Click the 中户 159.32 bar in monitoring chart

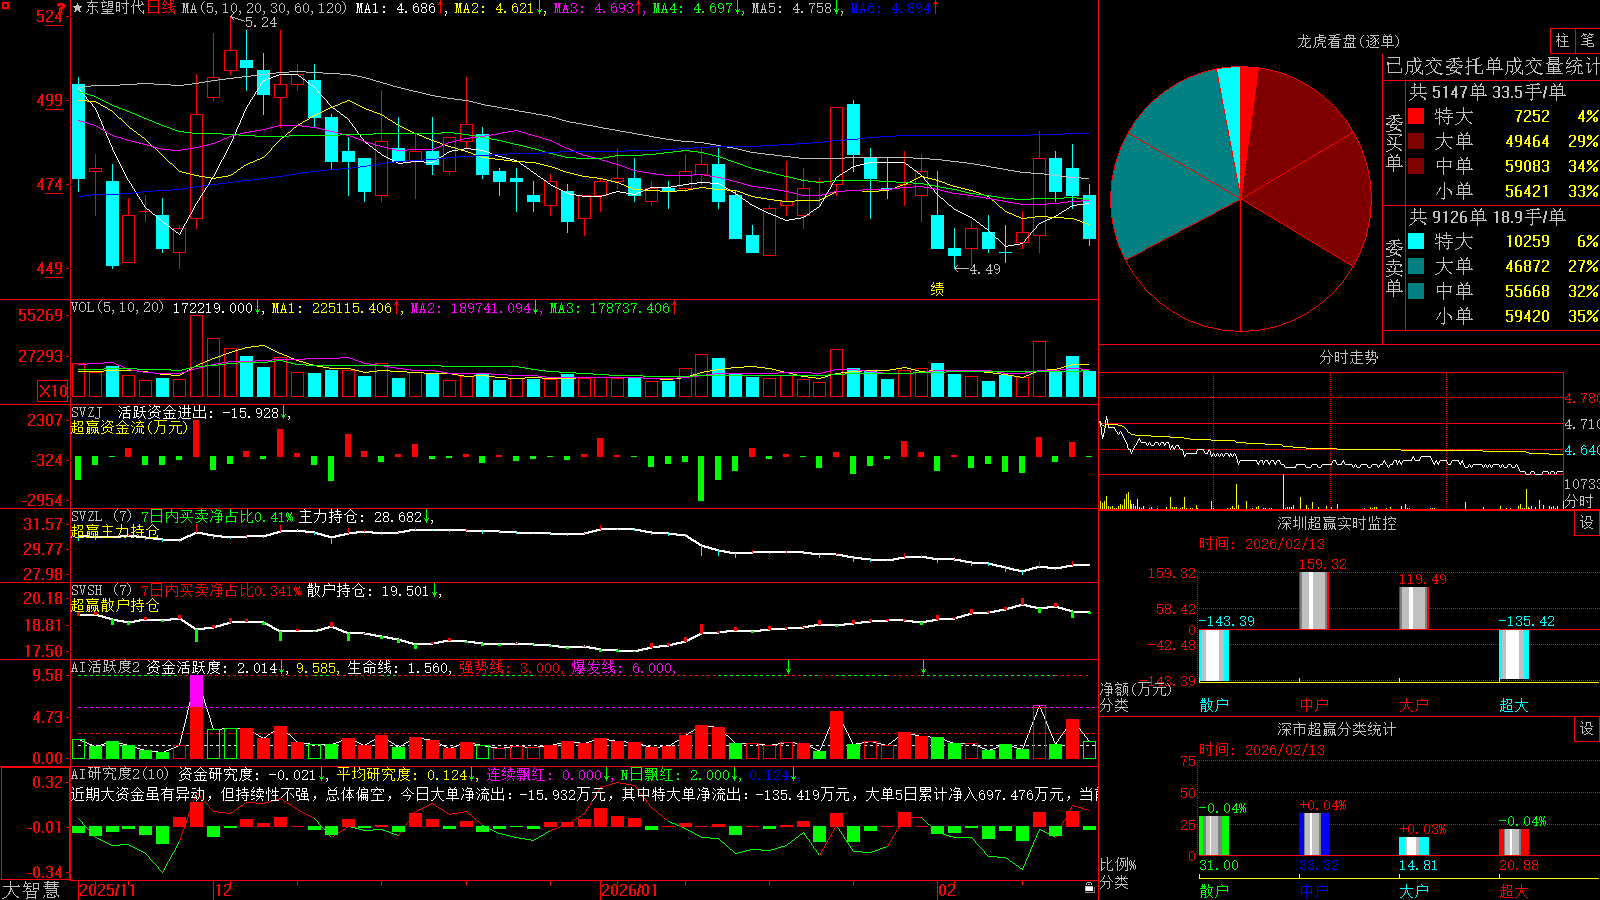[x=1314, y=601]
